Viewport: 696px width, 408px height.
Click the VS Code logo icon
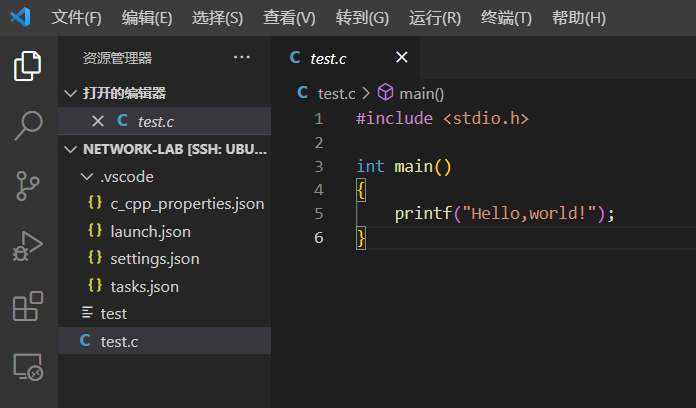21,18
